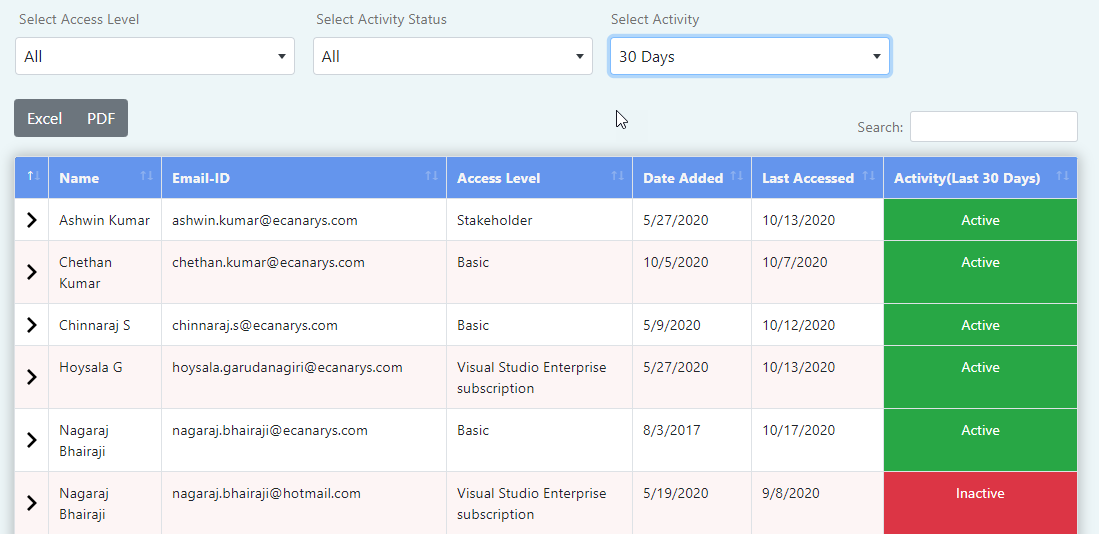Click Inactive status cell for hotmail user
The width and height of the screenshot is (1099, 534).
(x=980, y=502)
